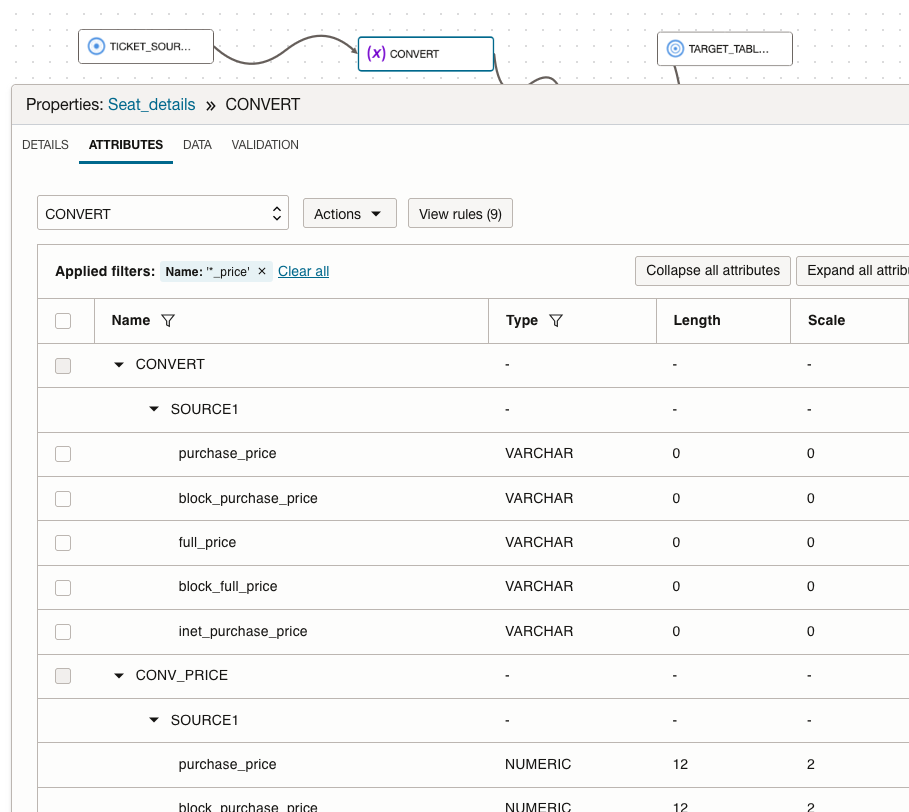This screenshot has height=812, width=909.
Task: Open the Actions dropdown menu
Action: 349,213
